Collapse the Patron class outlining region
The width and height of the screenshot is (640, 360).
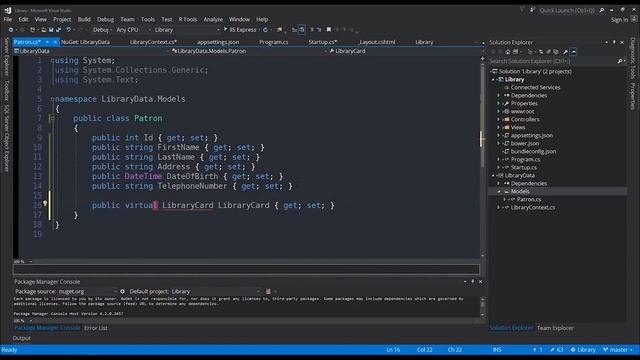point(52,118)
